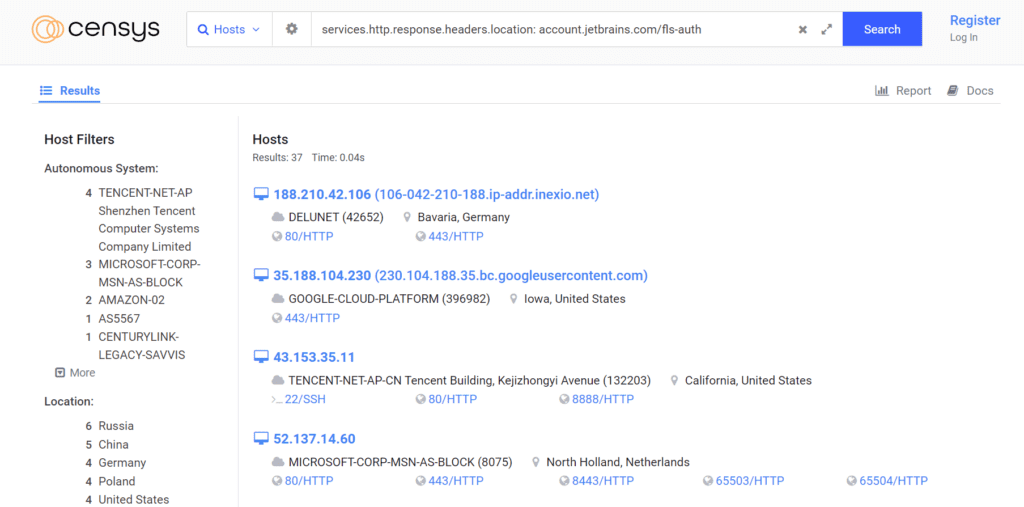This screenshot has width=1024, height=507.
Task: Filter results by Russia location
Action: [x=115, y=426]
